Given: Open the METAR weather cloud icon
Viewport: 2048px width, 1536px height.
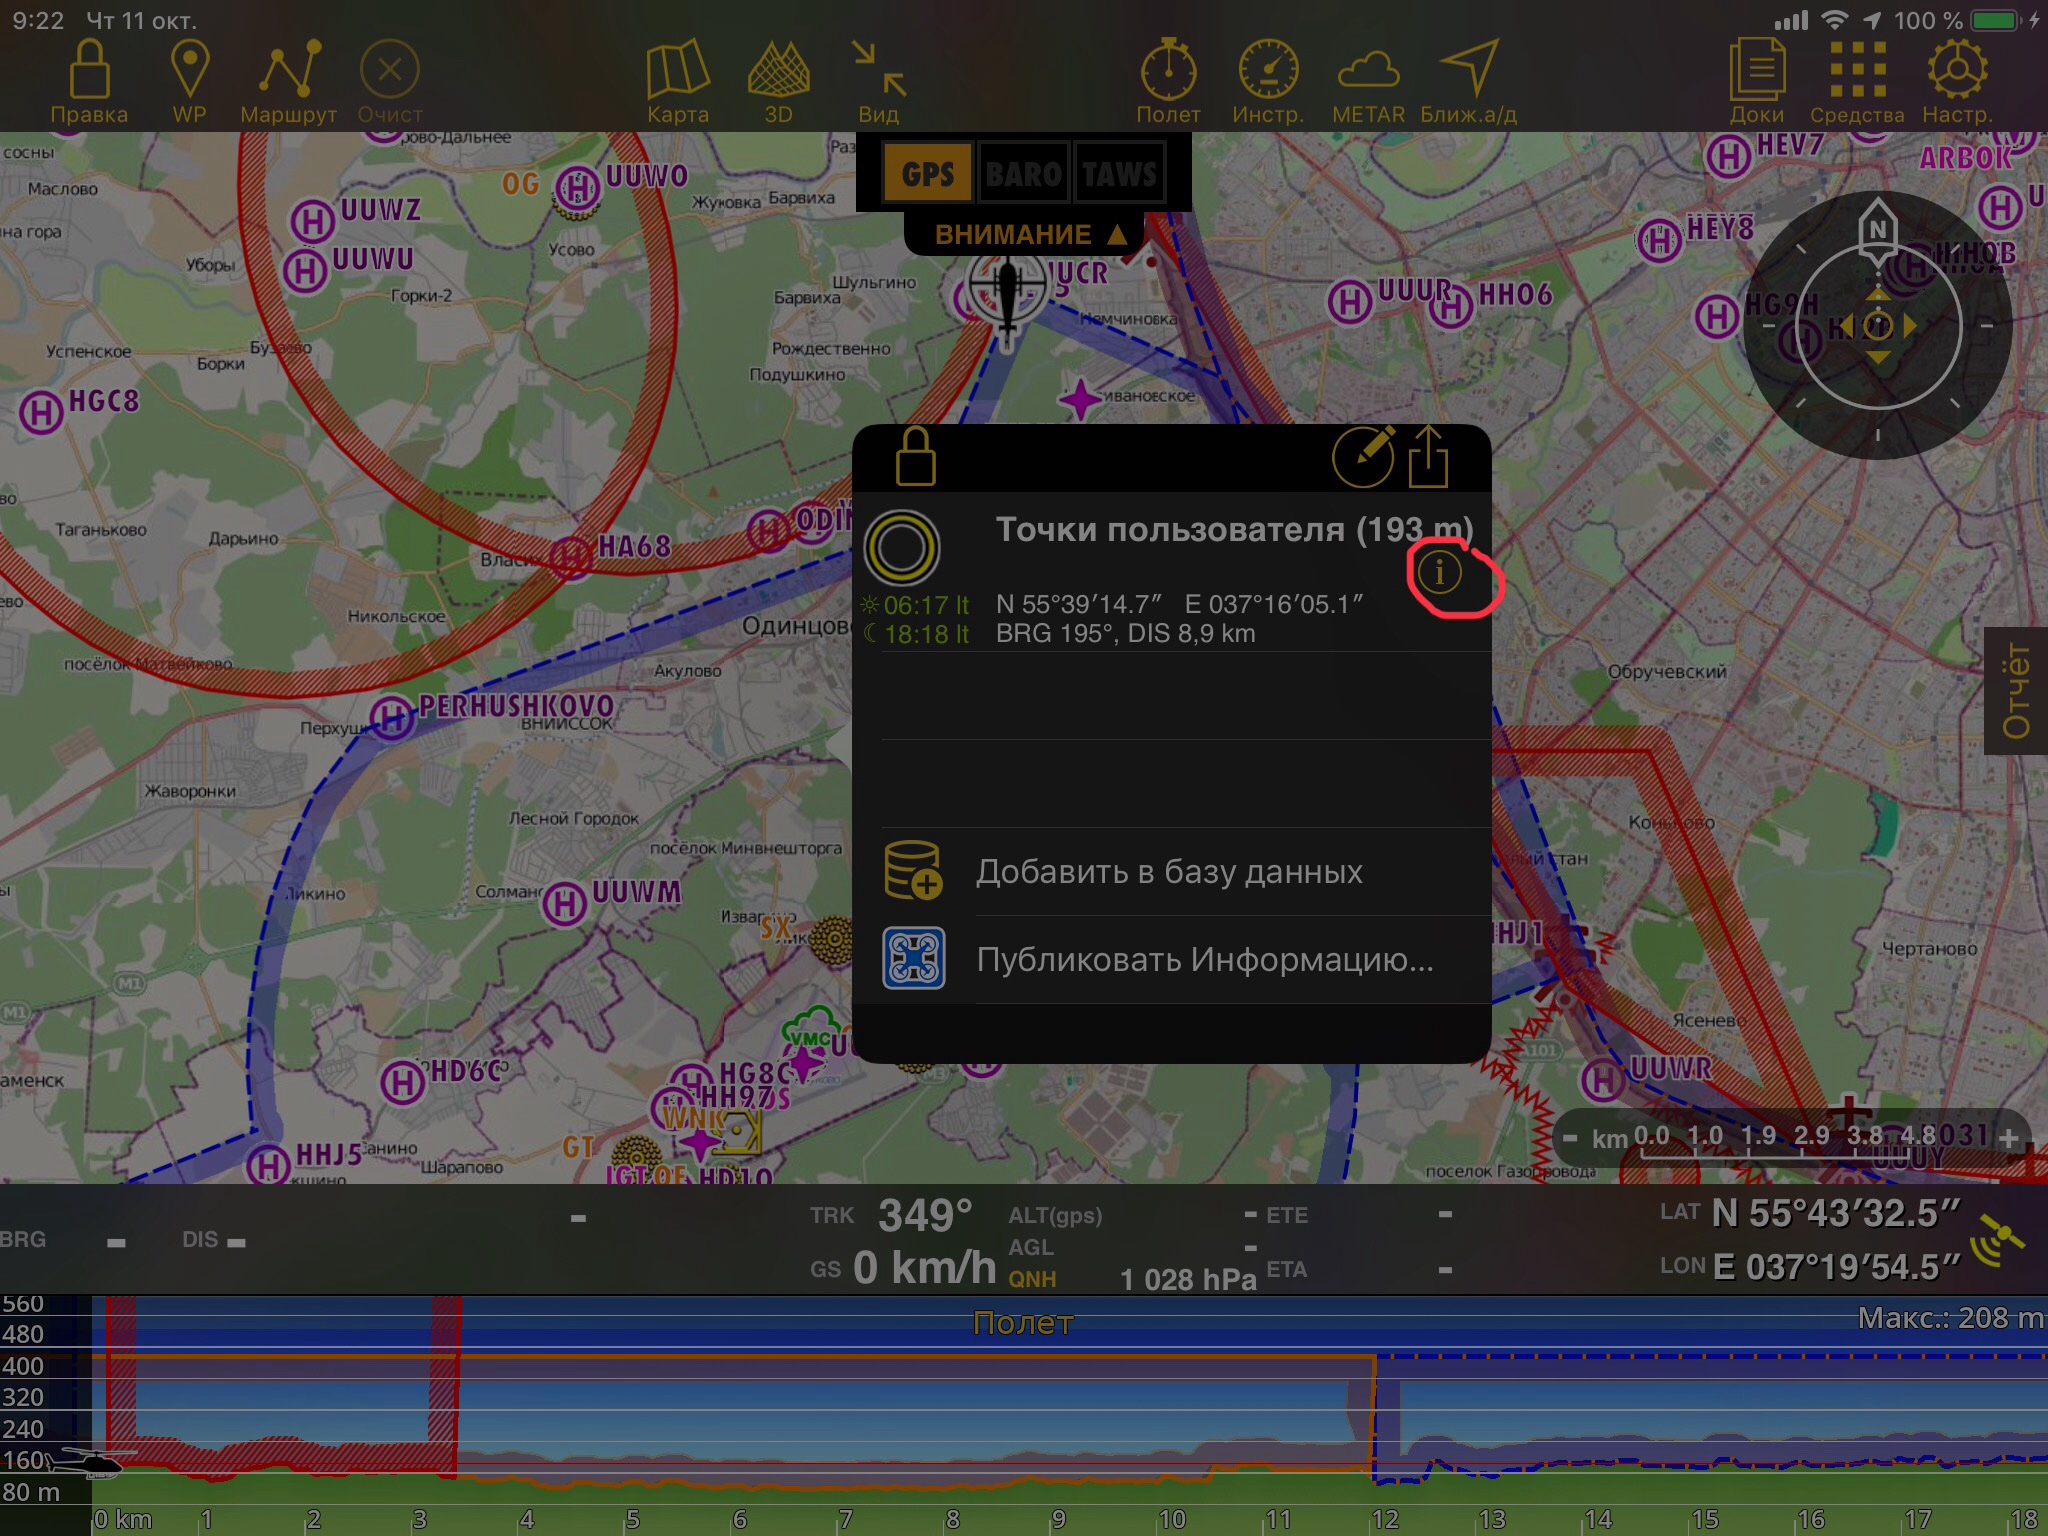Looking at the screenshot, I should click(1368, 82).
